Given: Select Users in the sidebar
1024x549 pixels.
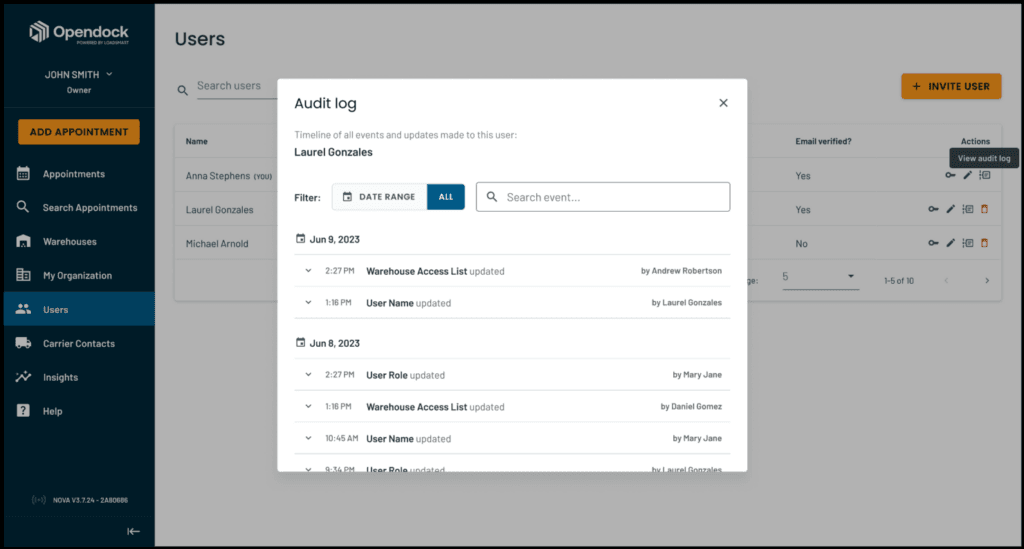Looking at the screenshot, I should click(78, 309).
